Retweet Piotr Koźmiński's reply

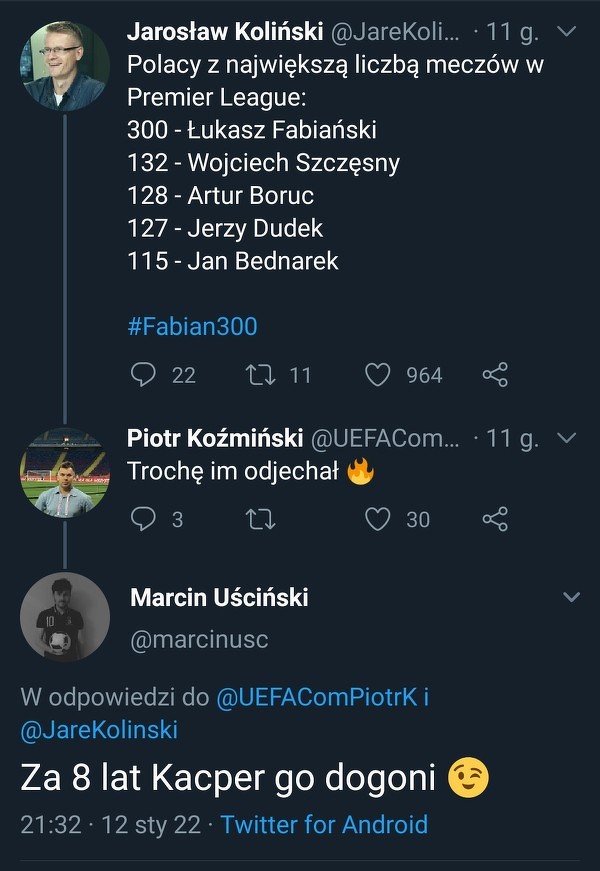coord(260,519)
